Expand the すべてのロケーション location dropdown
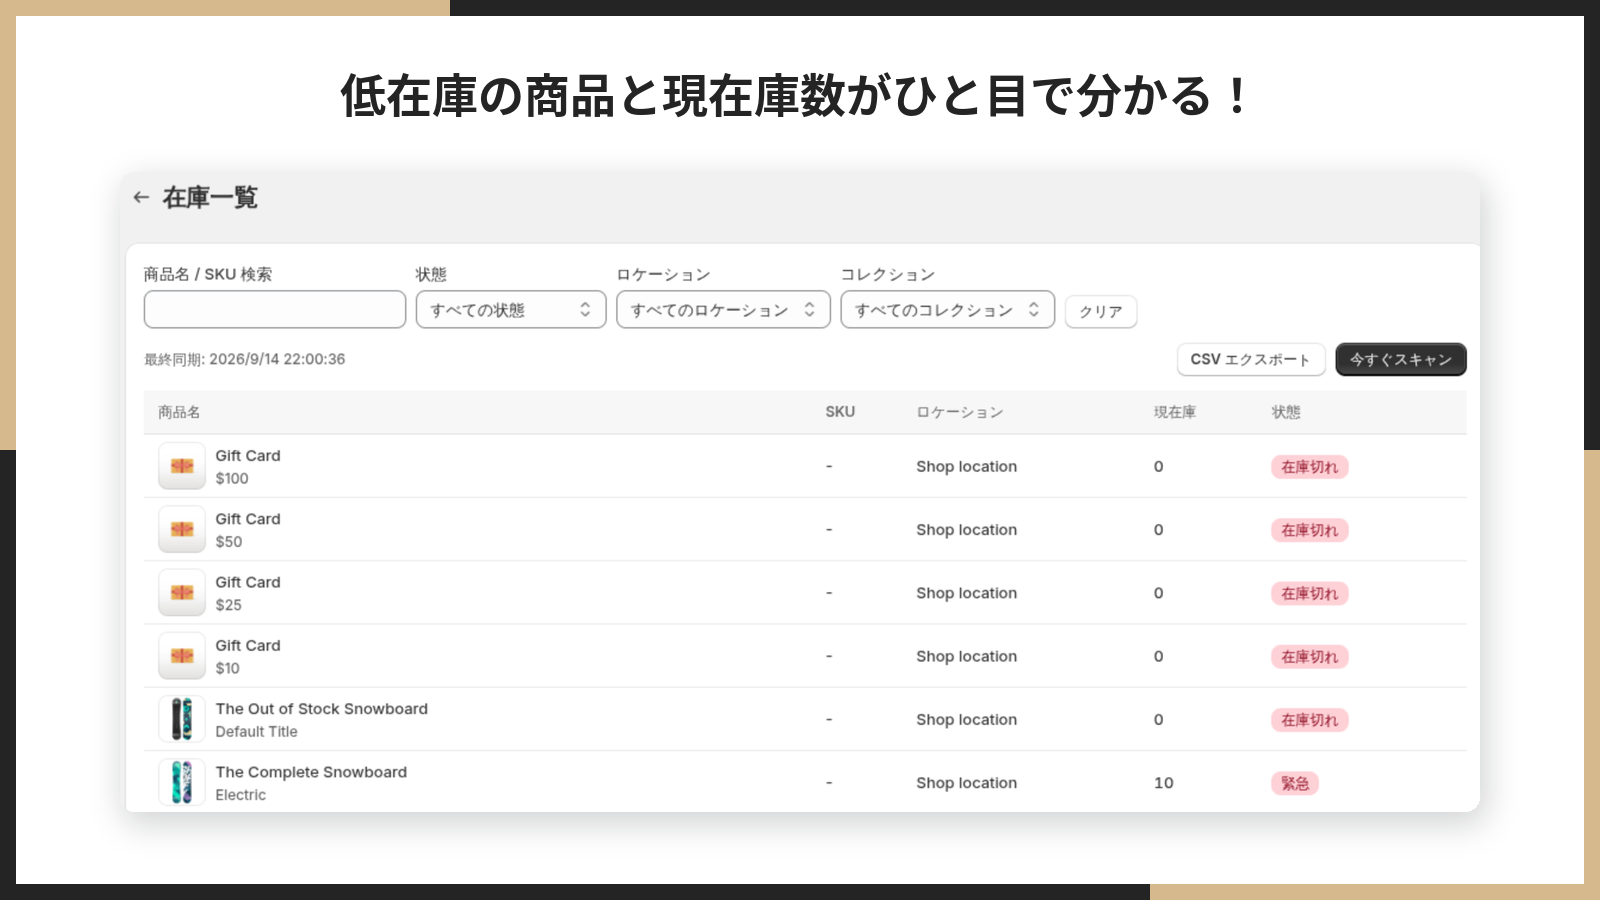Viewport: 1600px width, 900px height. click(723, 310)
